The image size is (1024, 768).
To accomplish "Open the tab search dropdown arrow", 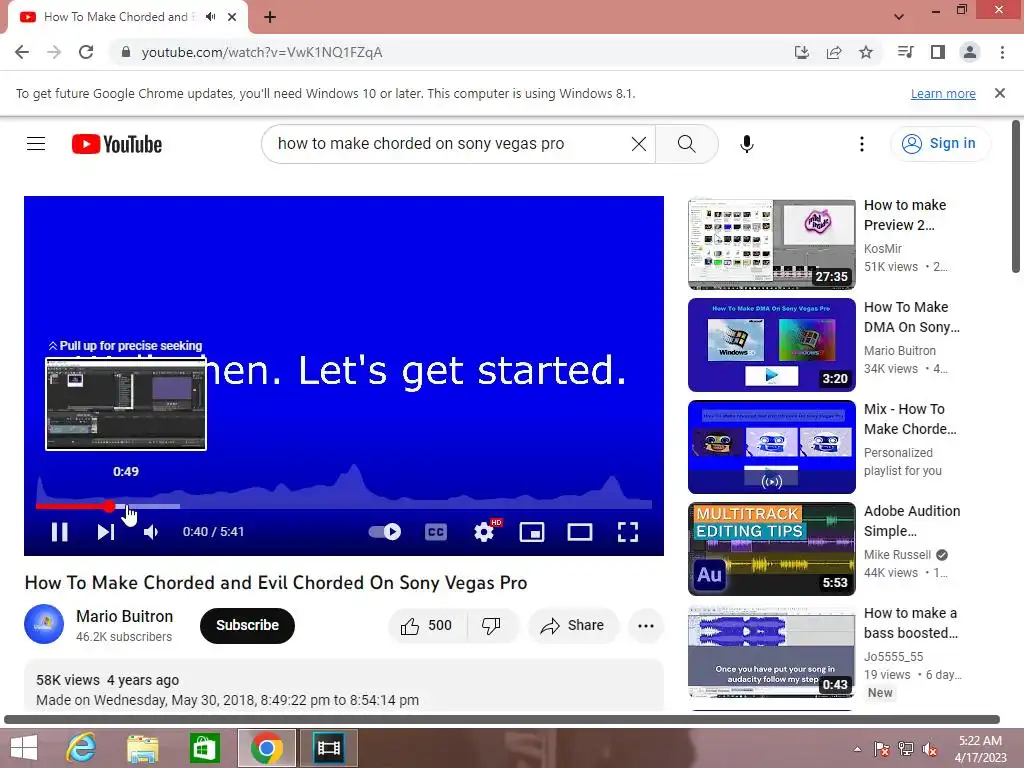I will [899, 17].
